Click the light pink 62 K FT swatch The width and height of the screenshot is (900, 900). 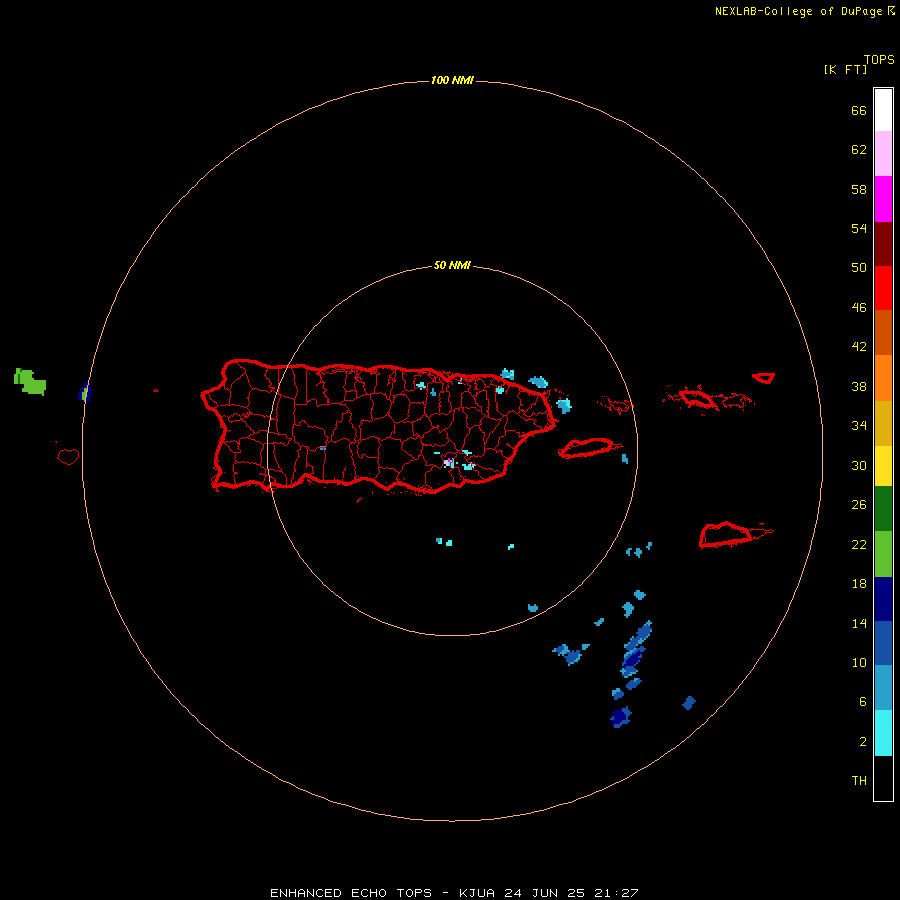883,154
